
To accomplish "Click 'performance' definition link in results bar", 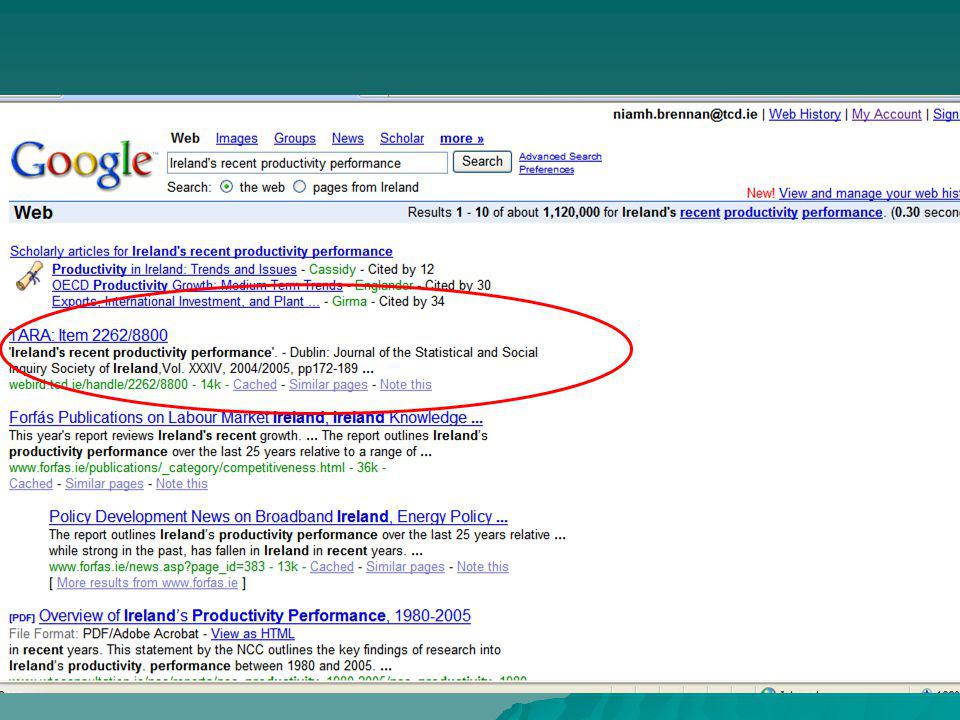I will click(842, 212).
